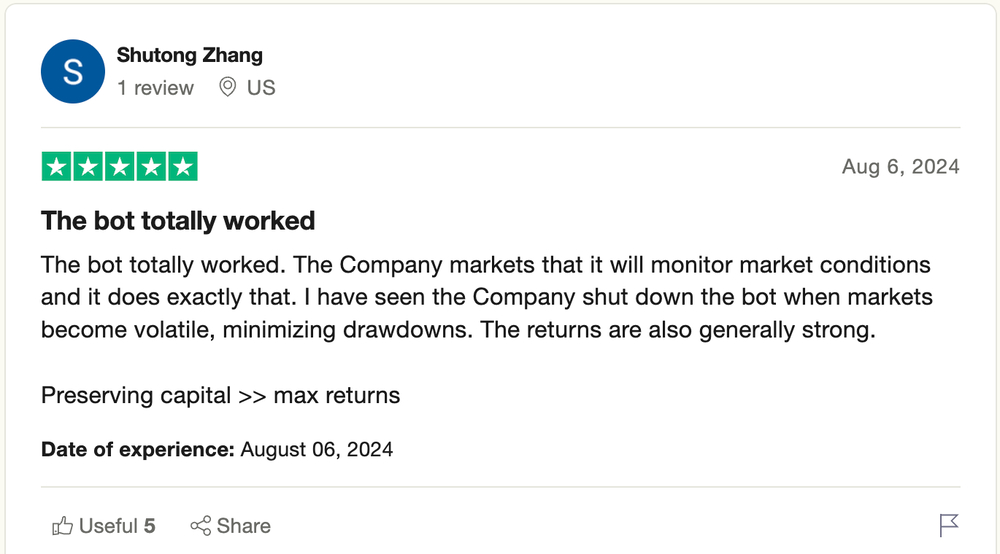1000x554 pixels.
Task: Open 'The bot totally worked' review title
Action: coord(178,221)
